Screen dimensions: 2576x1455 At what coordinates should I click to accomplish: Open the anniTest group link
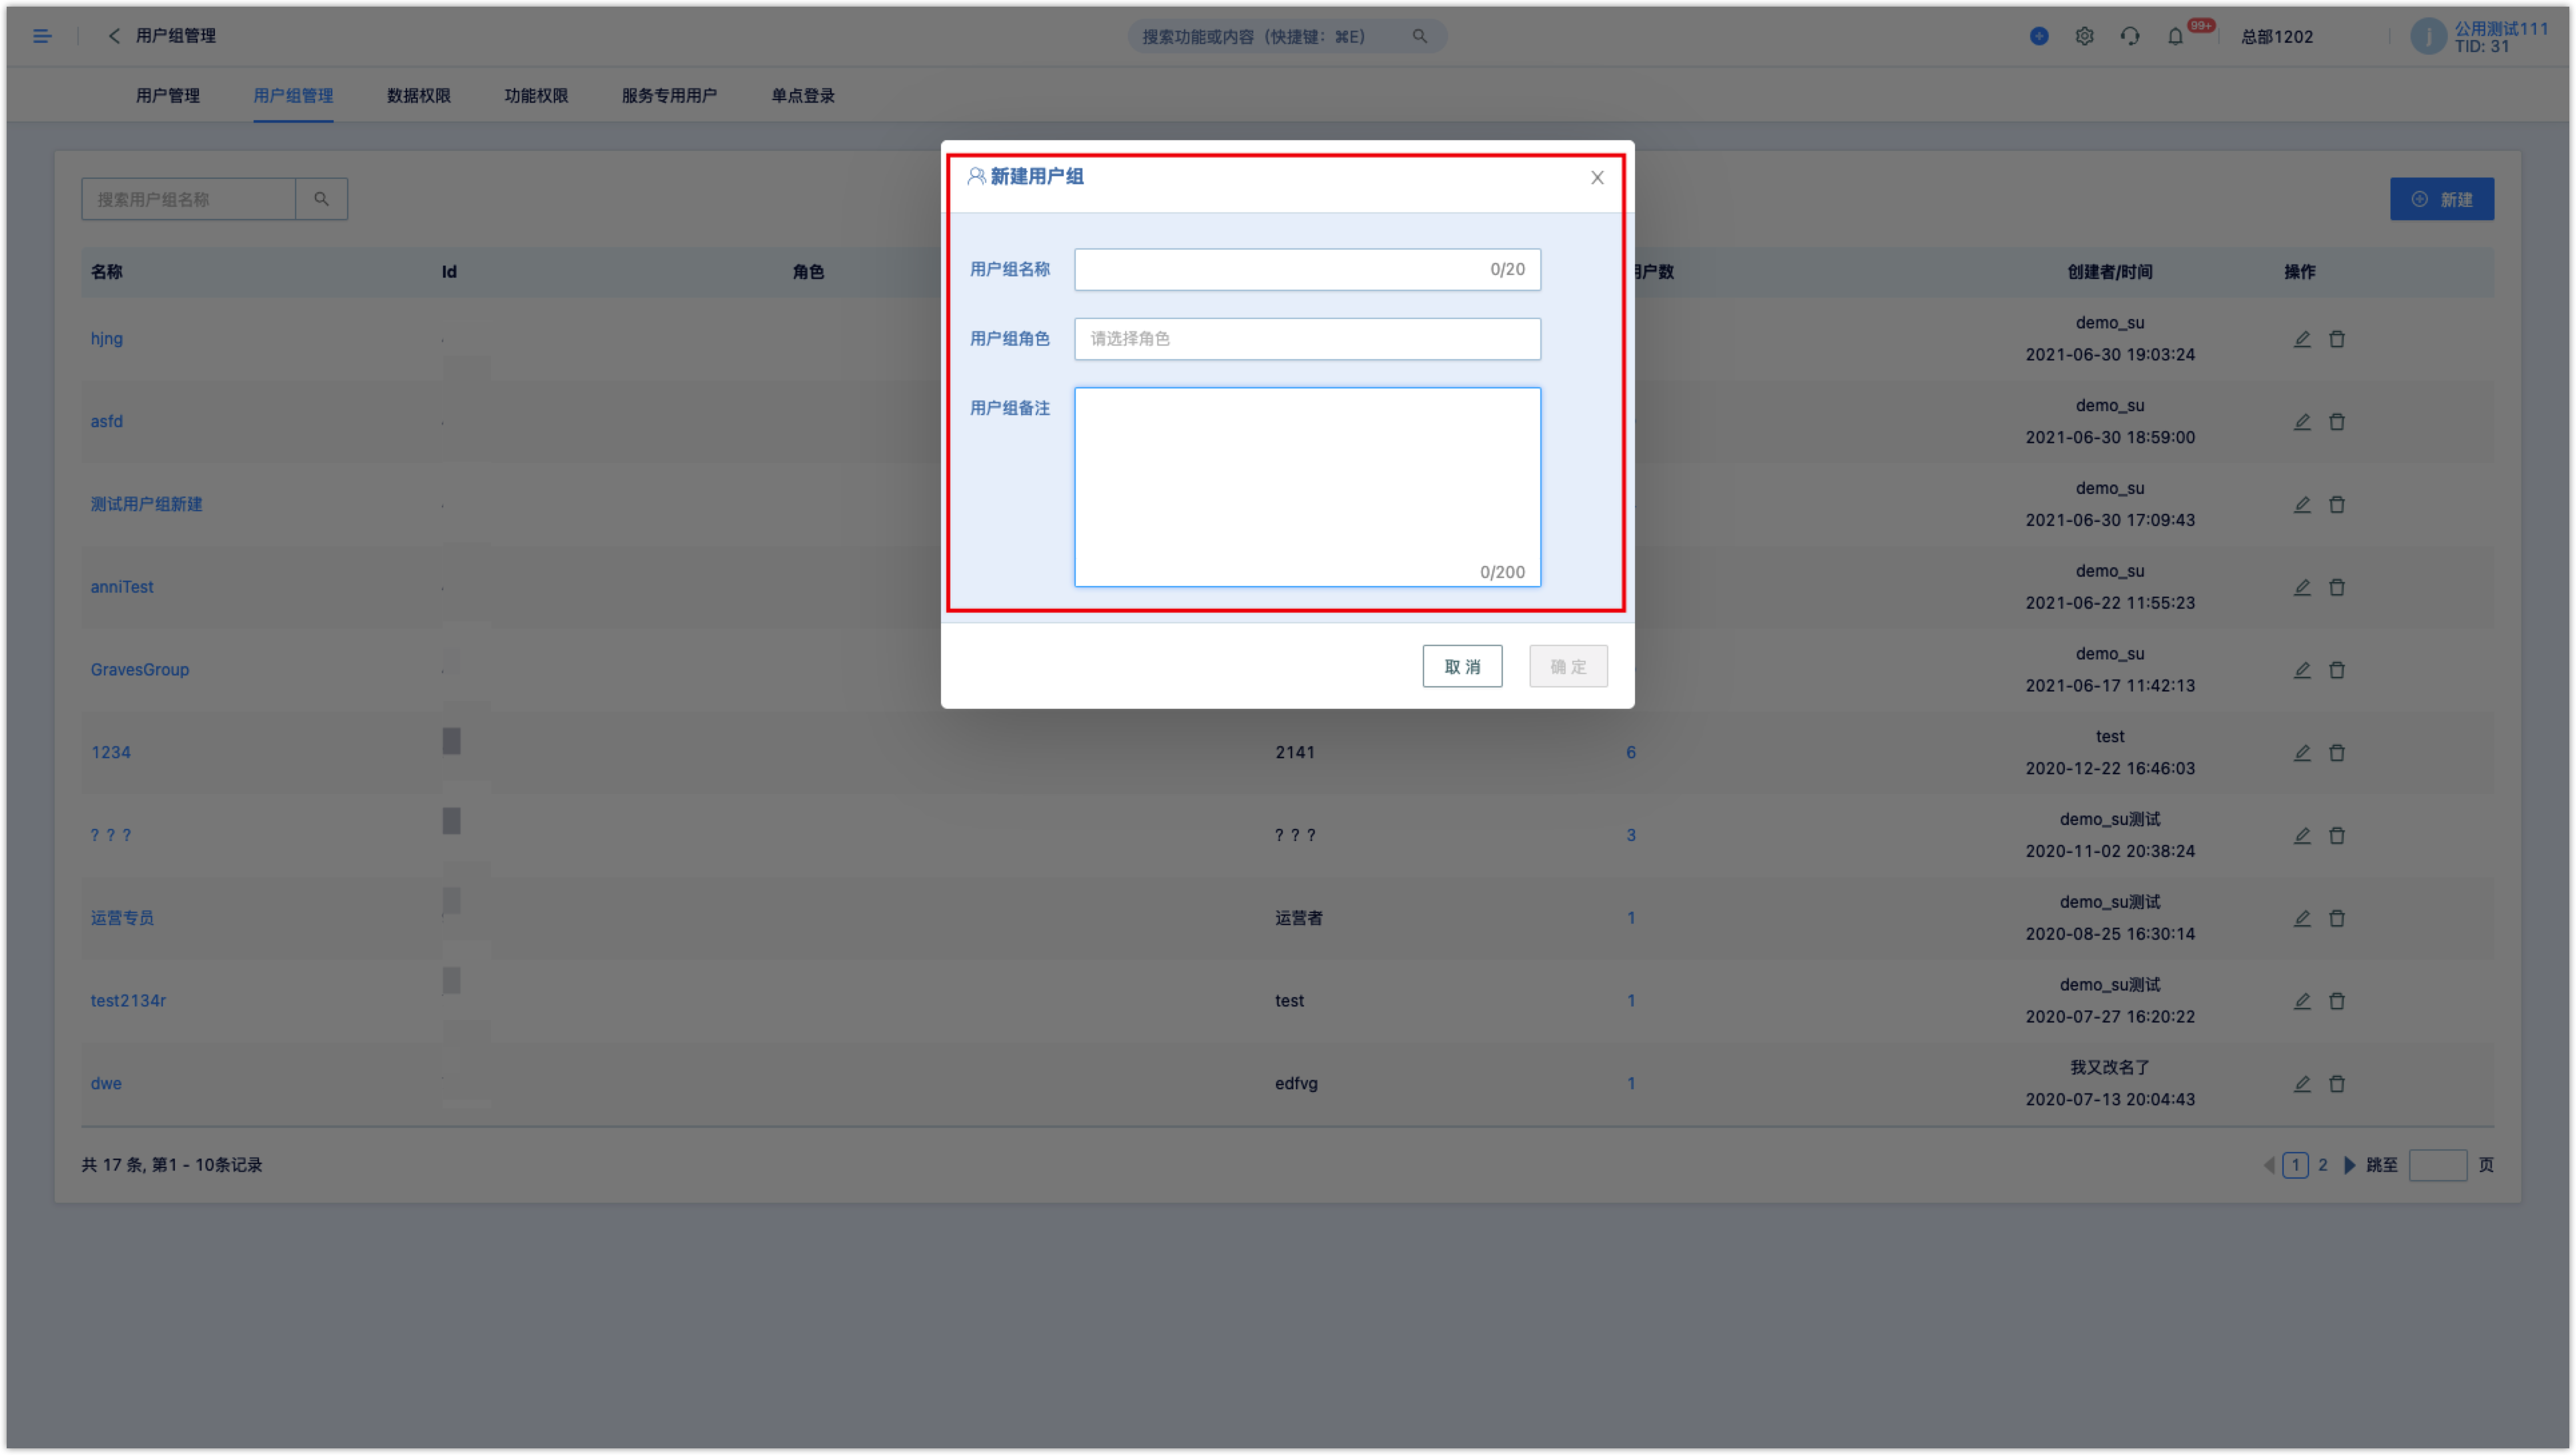122,587
